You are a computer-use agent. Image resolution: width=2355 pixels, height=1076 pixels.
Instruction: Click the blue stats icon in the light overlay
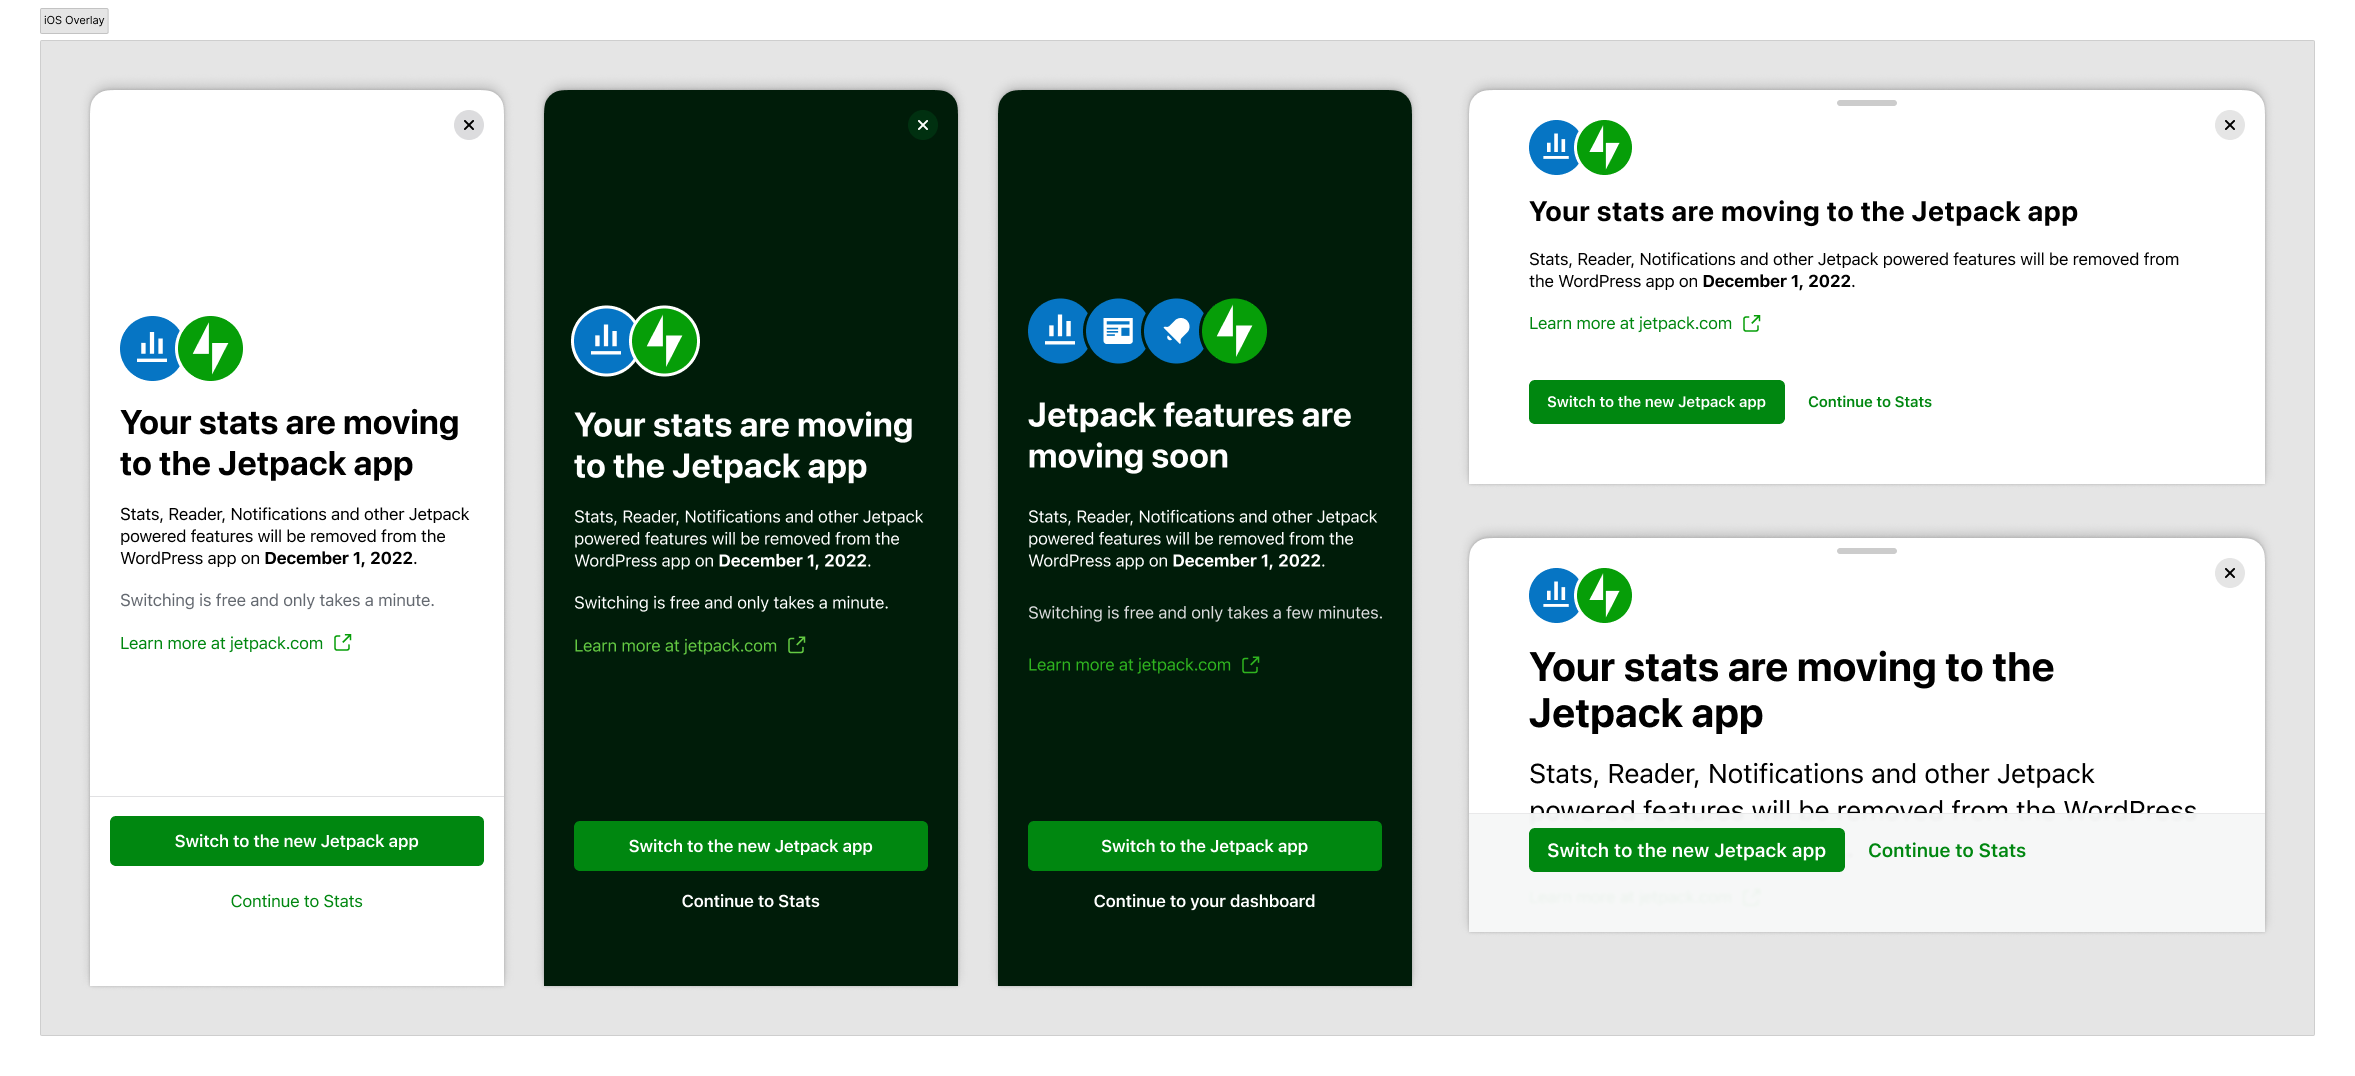tap(150, 348)
